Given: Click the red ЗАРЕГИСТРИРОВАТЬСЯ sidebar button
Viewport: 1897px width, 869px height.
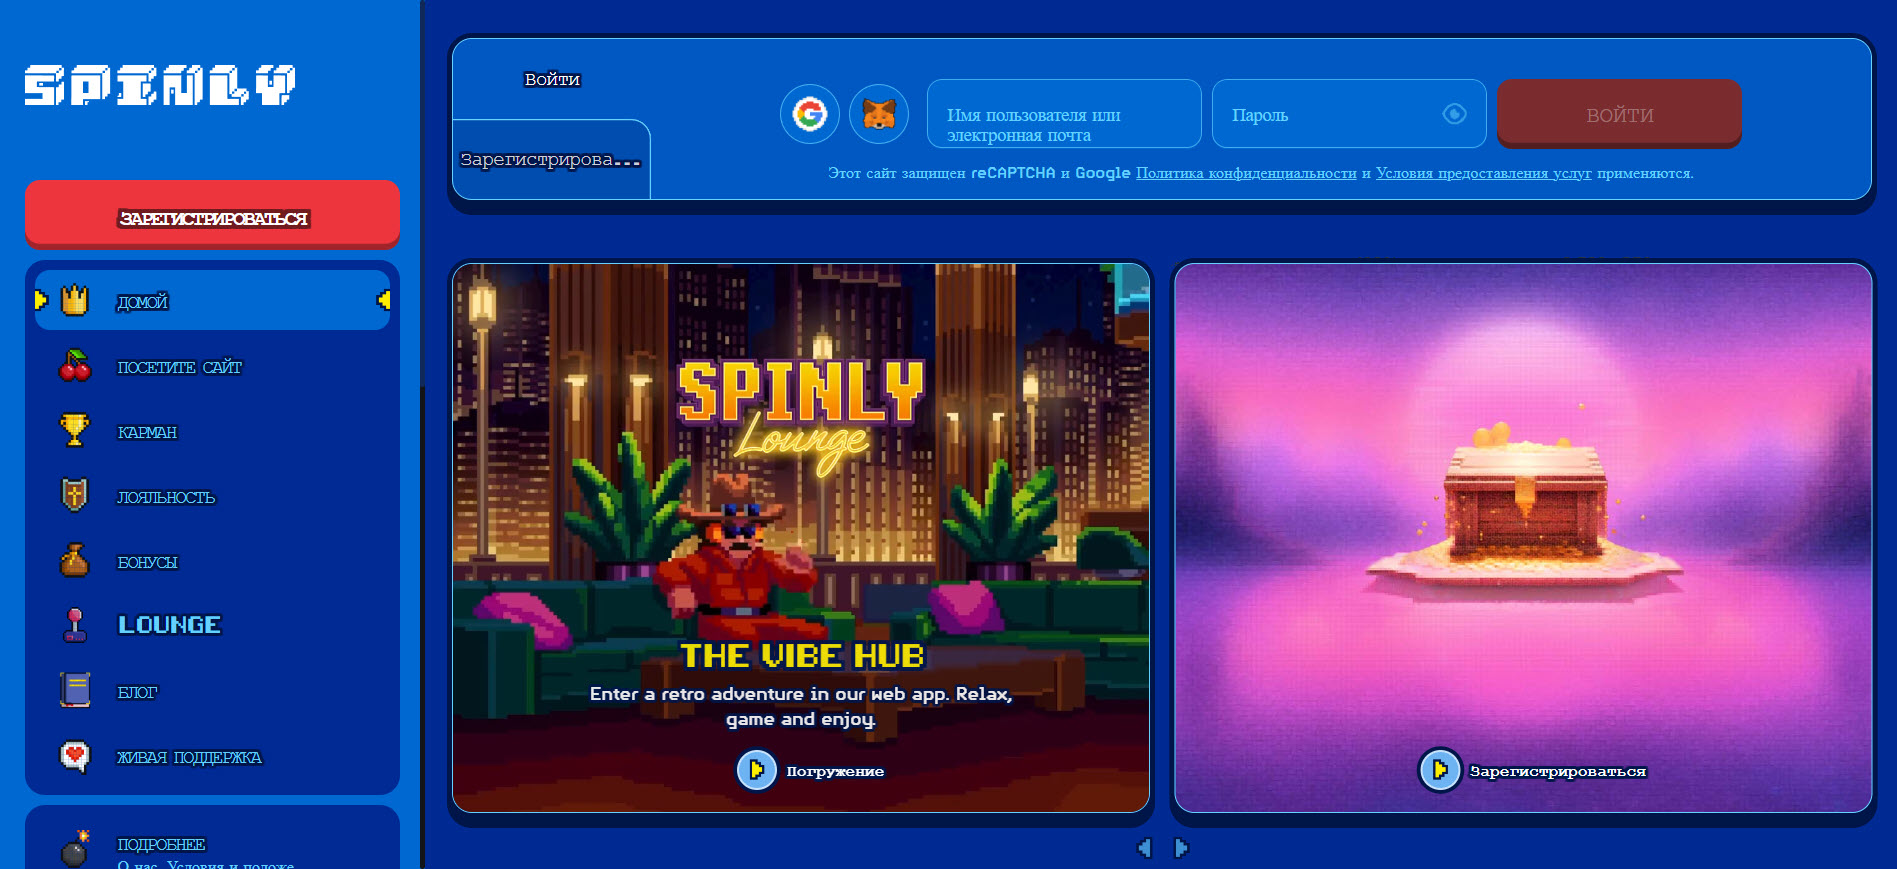Looking at the screenshot, I should (x=212, y=213).
